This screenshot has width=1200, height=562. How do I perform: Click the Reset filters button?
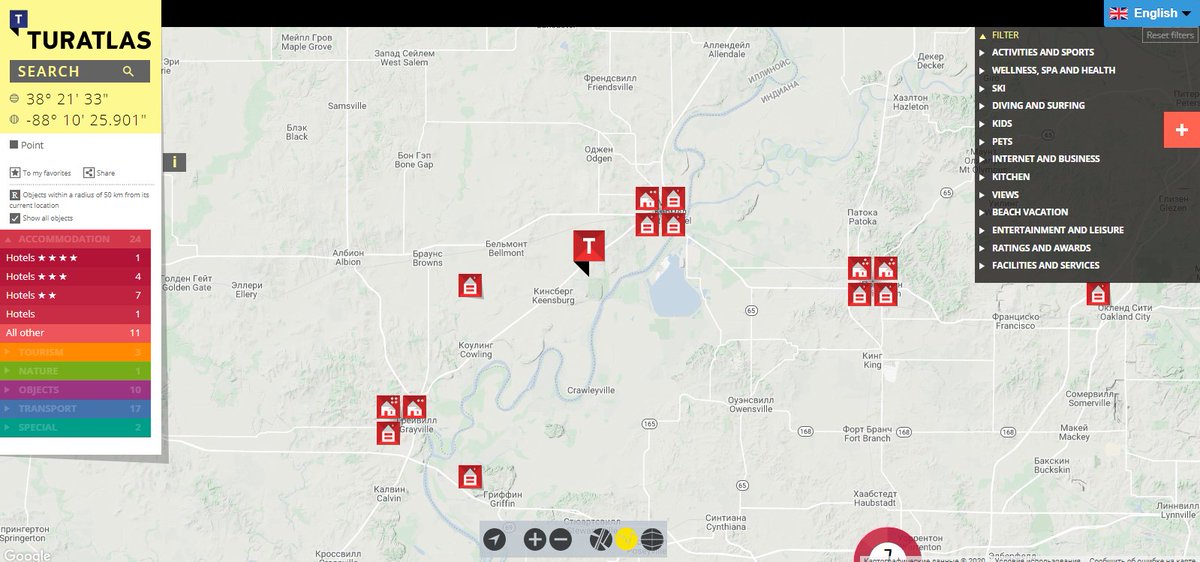coord(1170,35)
